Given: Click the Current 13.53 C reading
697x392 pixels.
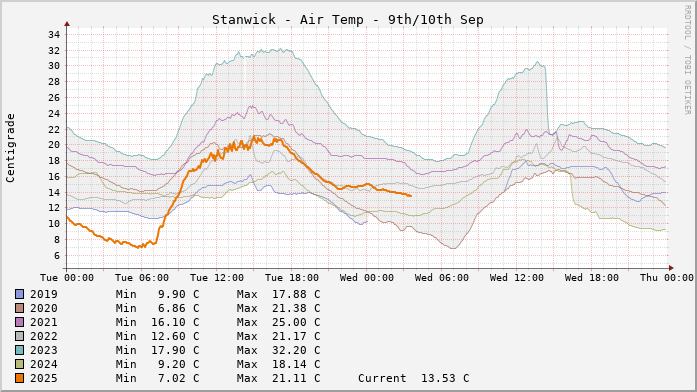Looking at the screenshot, I should tap(414, 378).
